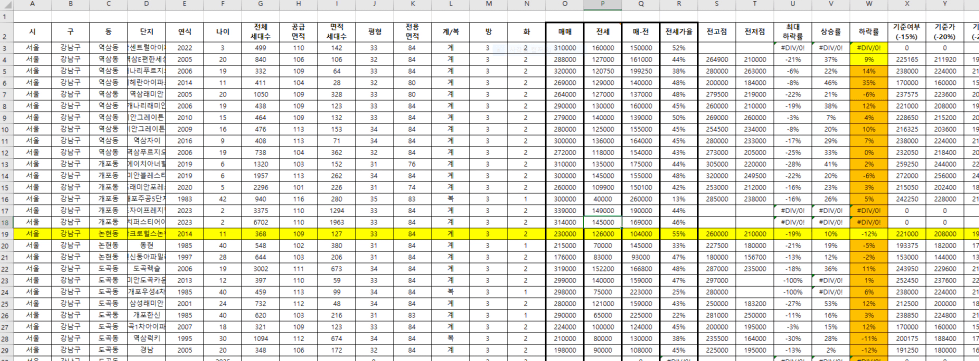
Task: Select the 전체 세대수 cell showing 3375
Action: (x=260, y=210)
